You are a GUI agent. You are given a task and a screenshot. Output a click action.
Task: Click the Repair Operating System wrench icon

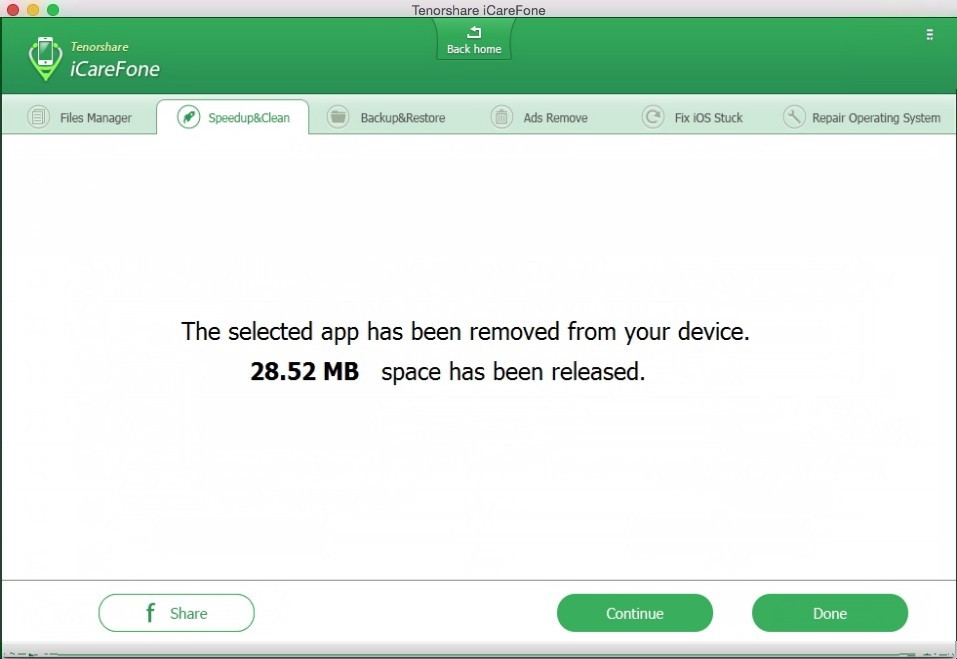tap(794, 117)
